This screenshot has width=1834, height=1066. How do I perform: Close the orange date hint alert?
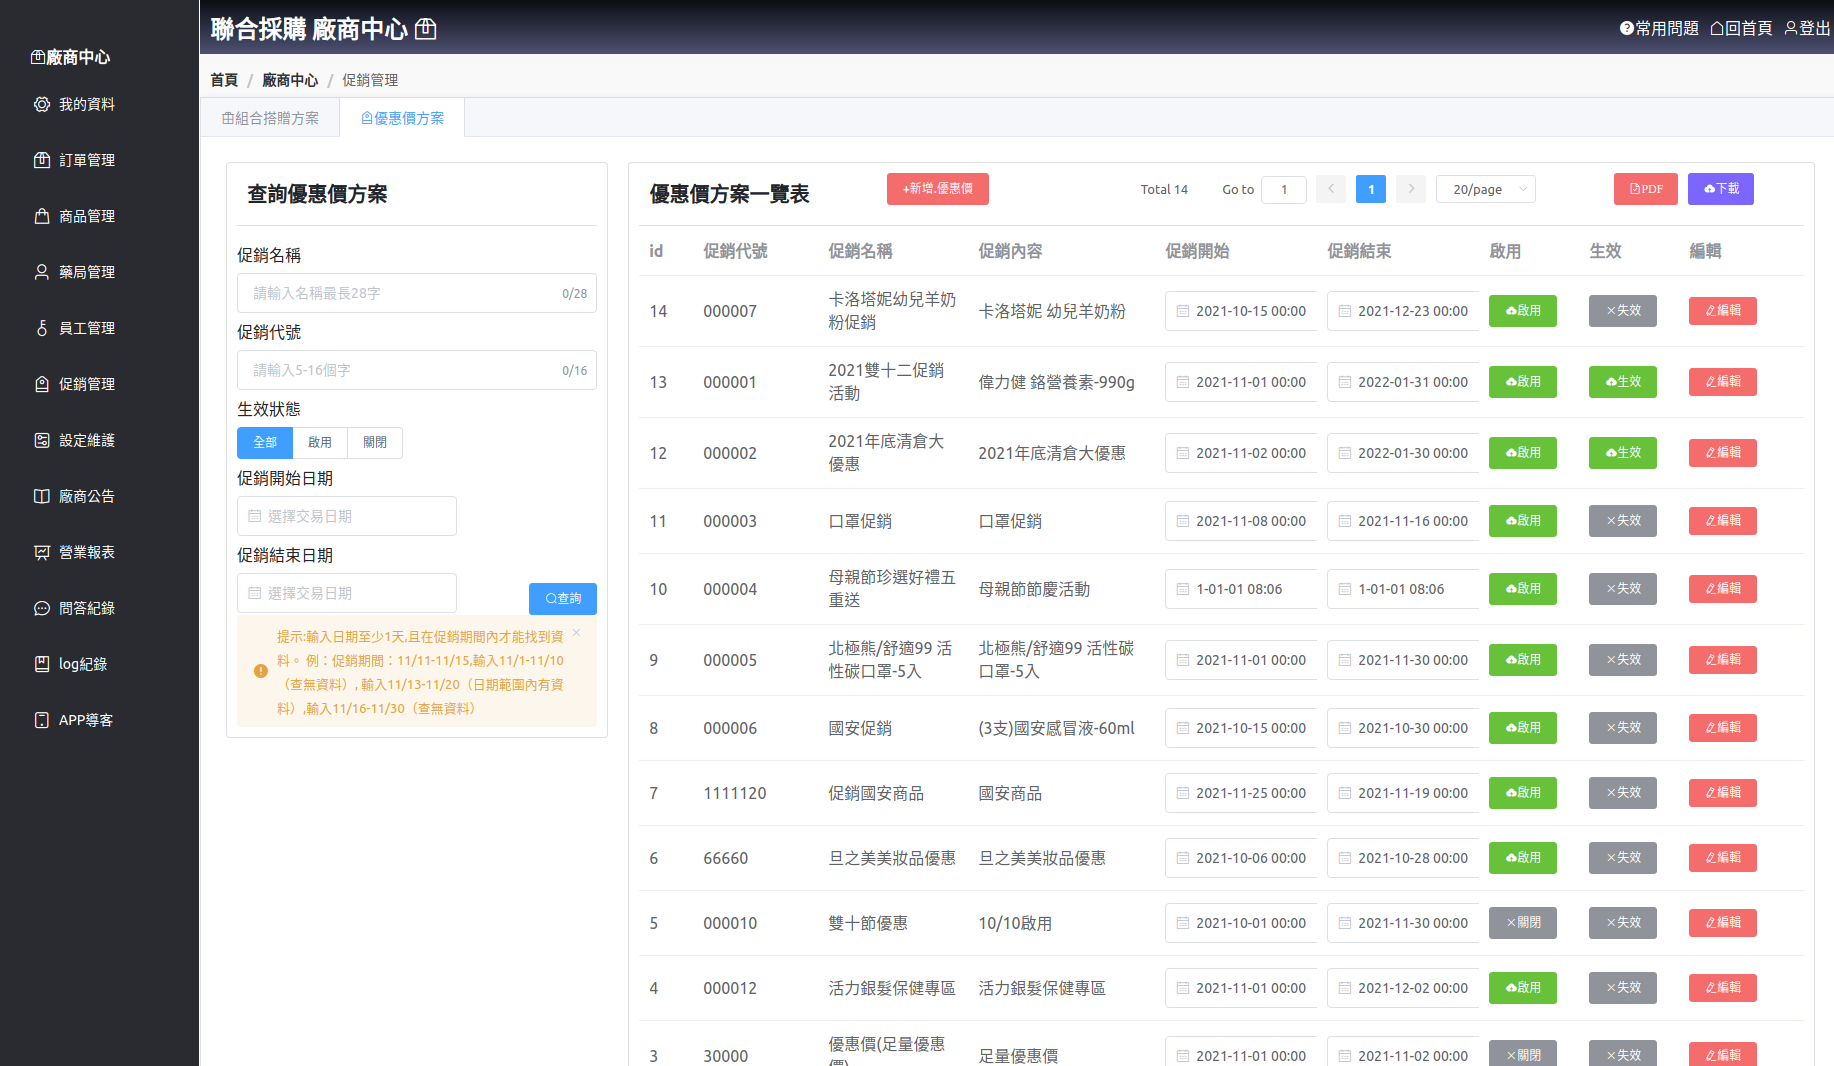pos(576,633)
